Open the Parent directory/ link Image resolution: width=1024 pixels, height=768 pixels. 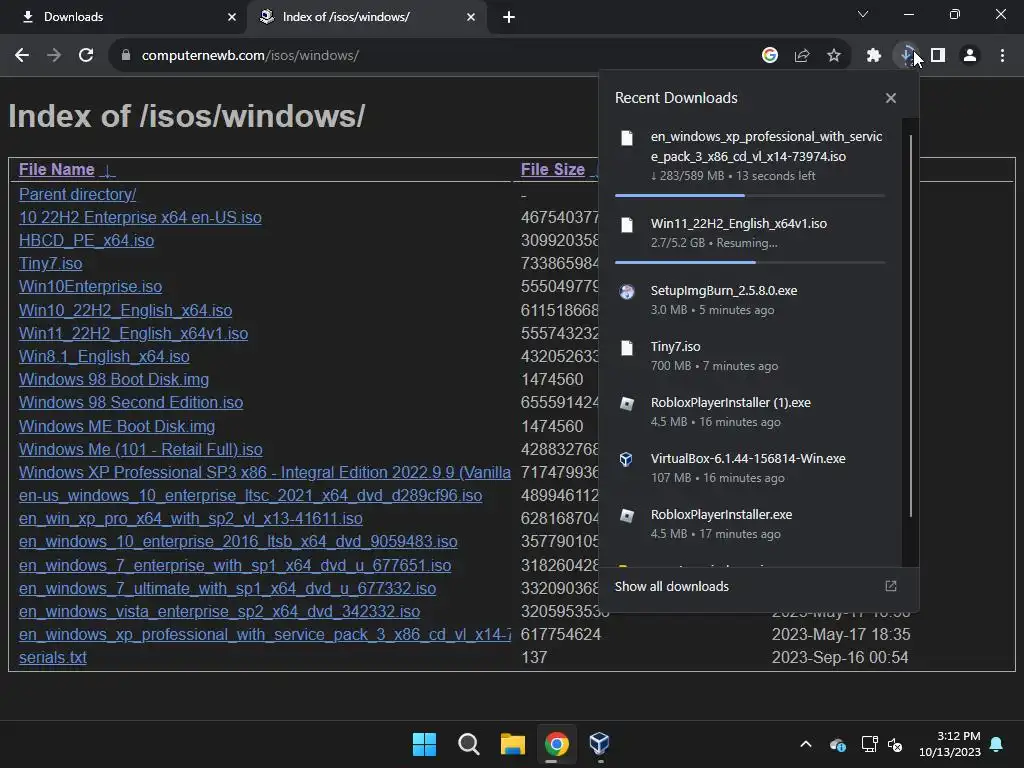click(x=77, y=195)
